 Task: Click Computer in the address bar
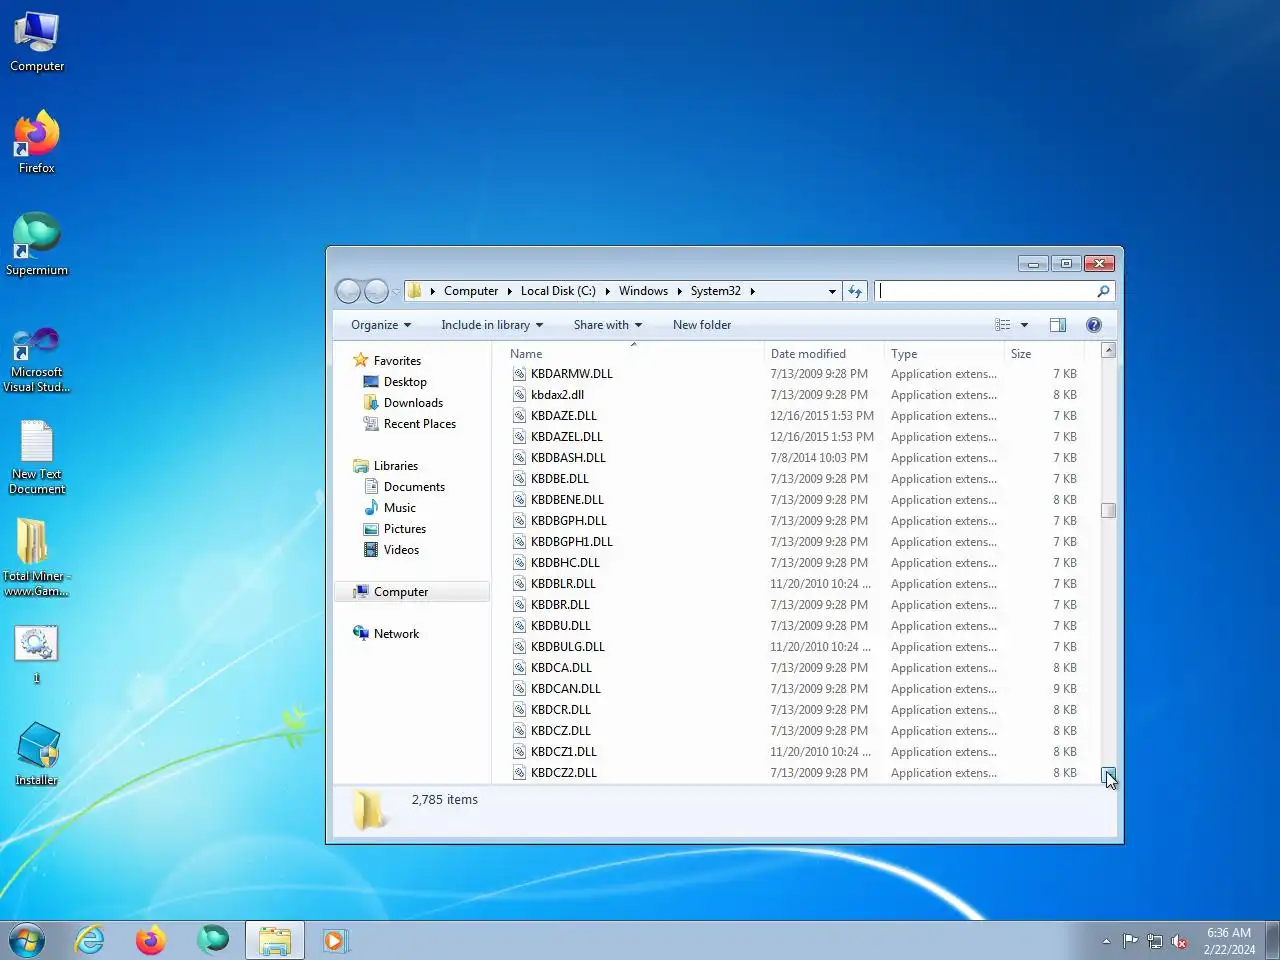pos(471,291)
